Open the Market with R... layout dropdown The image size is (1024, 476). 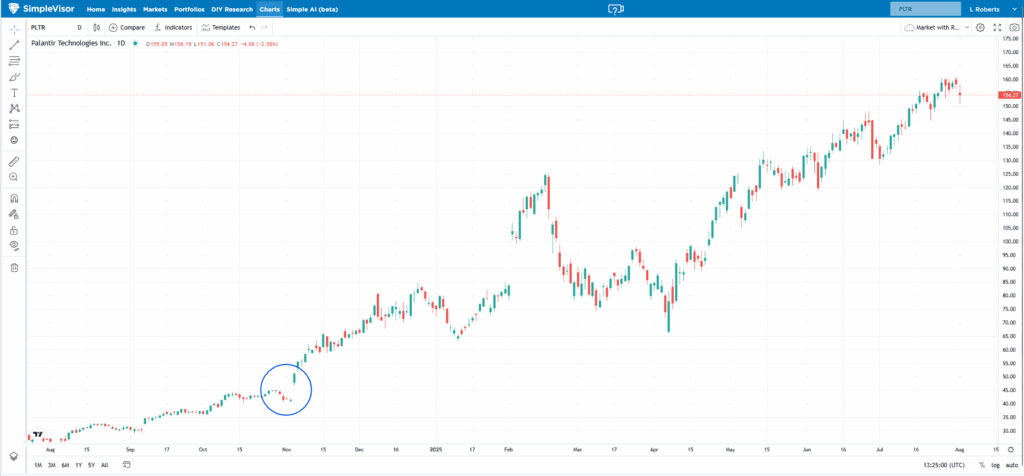937,27
